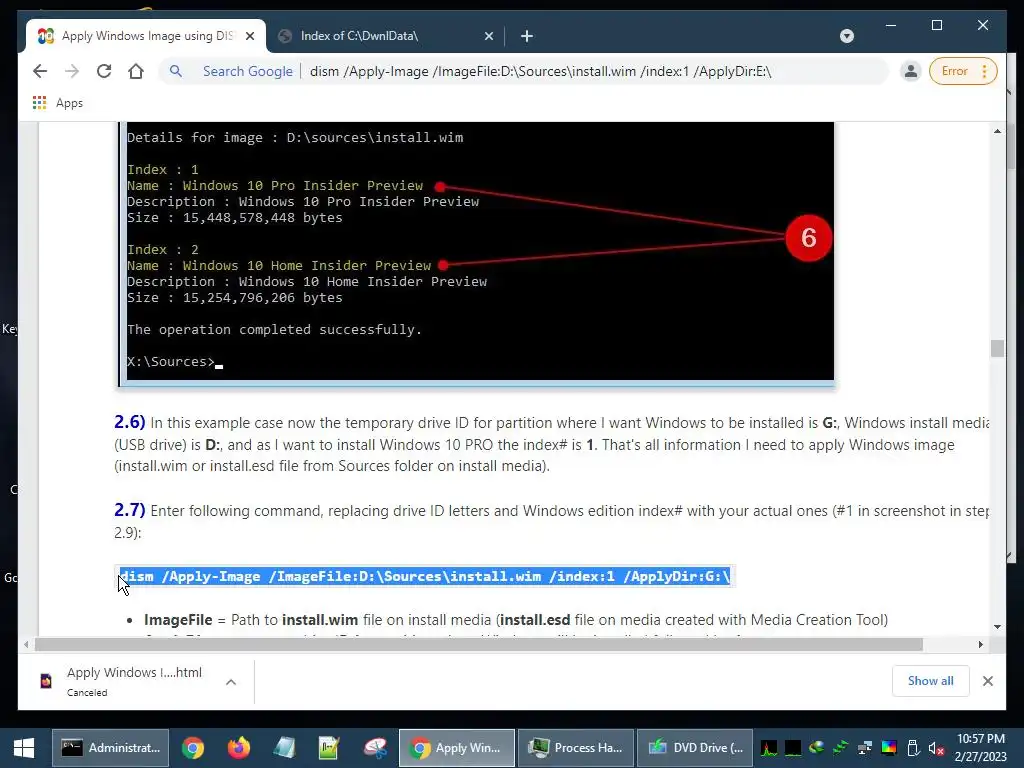The image size is (1024, 768).
Task: Close the downloads bar
Action: coord(987,680)
